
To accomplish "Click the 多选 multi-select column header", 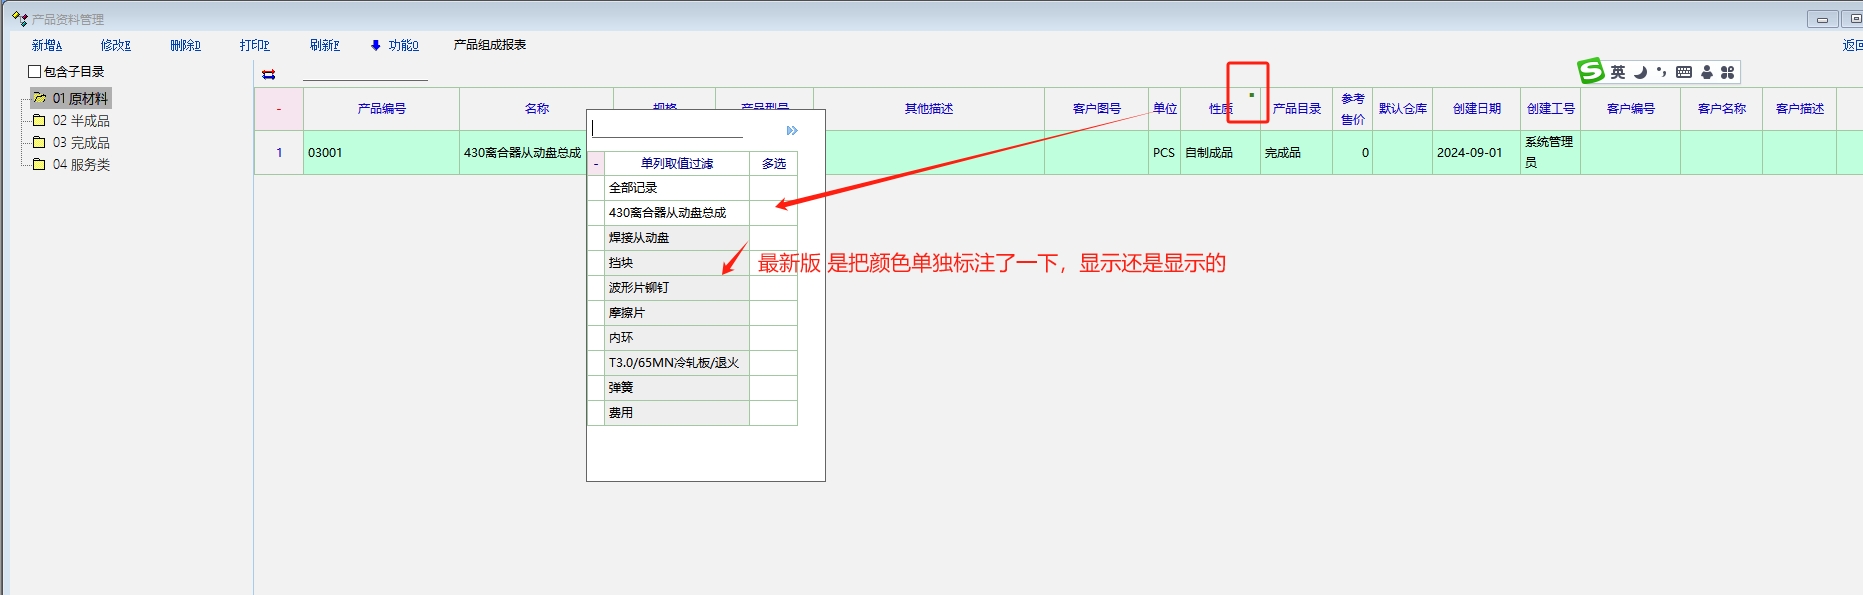I will tap(773, 163).
